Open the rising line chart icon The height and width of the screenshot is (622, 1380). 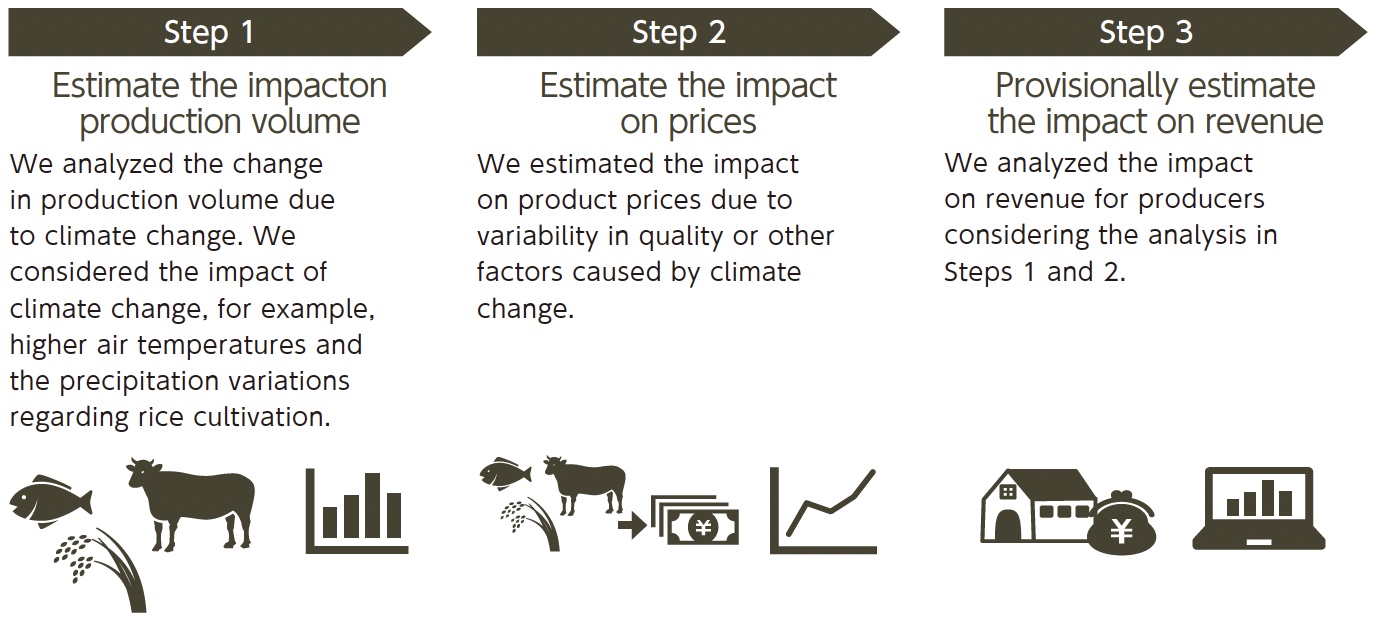pos(823,510)
